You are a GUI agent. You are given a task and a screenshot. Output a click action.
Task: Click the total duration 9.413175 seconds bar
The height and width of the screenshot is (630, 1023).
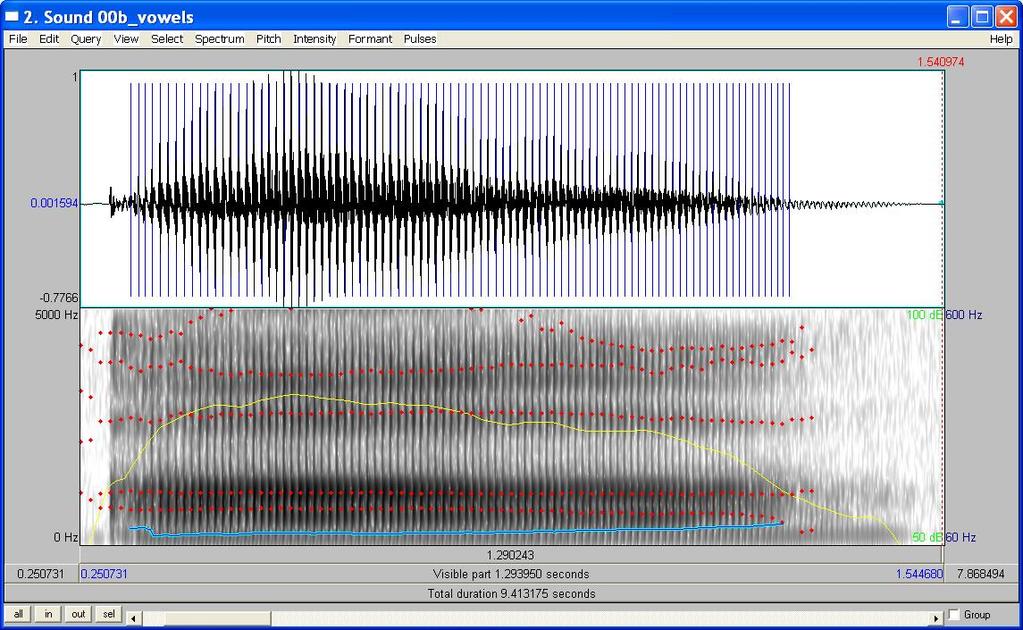511,593
